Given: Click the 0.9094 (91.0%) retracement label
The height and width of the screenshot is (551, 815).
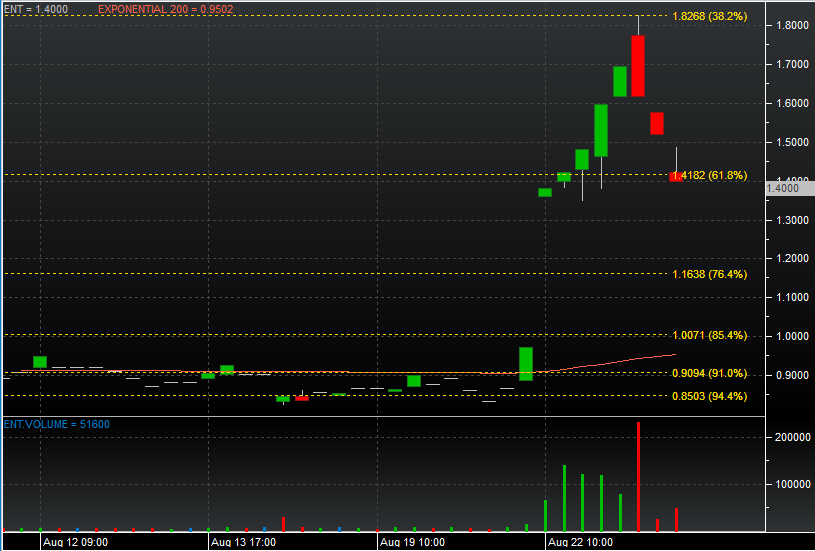Looking at the screenshot, I should click(x=709, y=373).
